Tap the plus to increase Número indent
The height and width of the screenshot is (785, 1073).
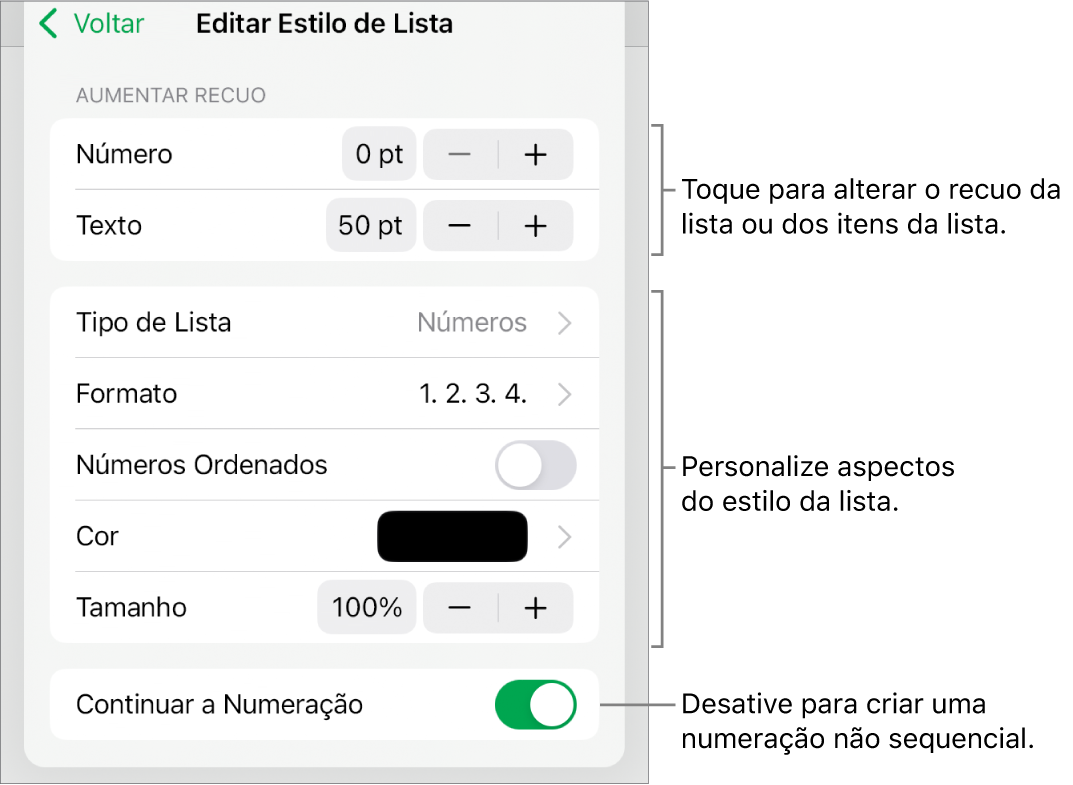[x=536, y=154]
